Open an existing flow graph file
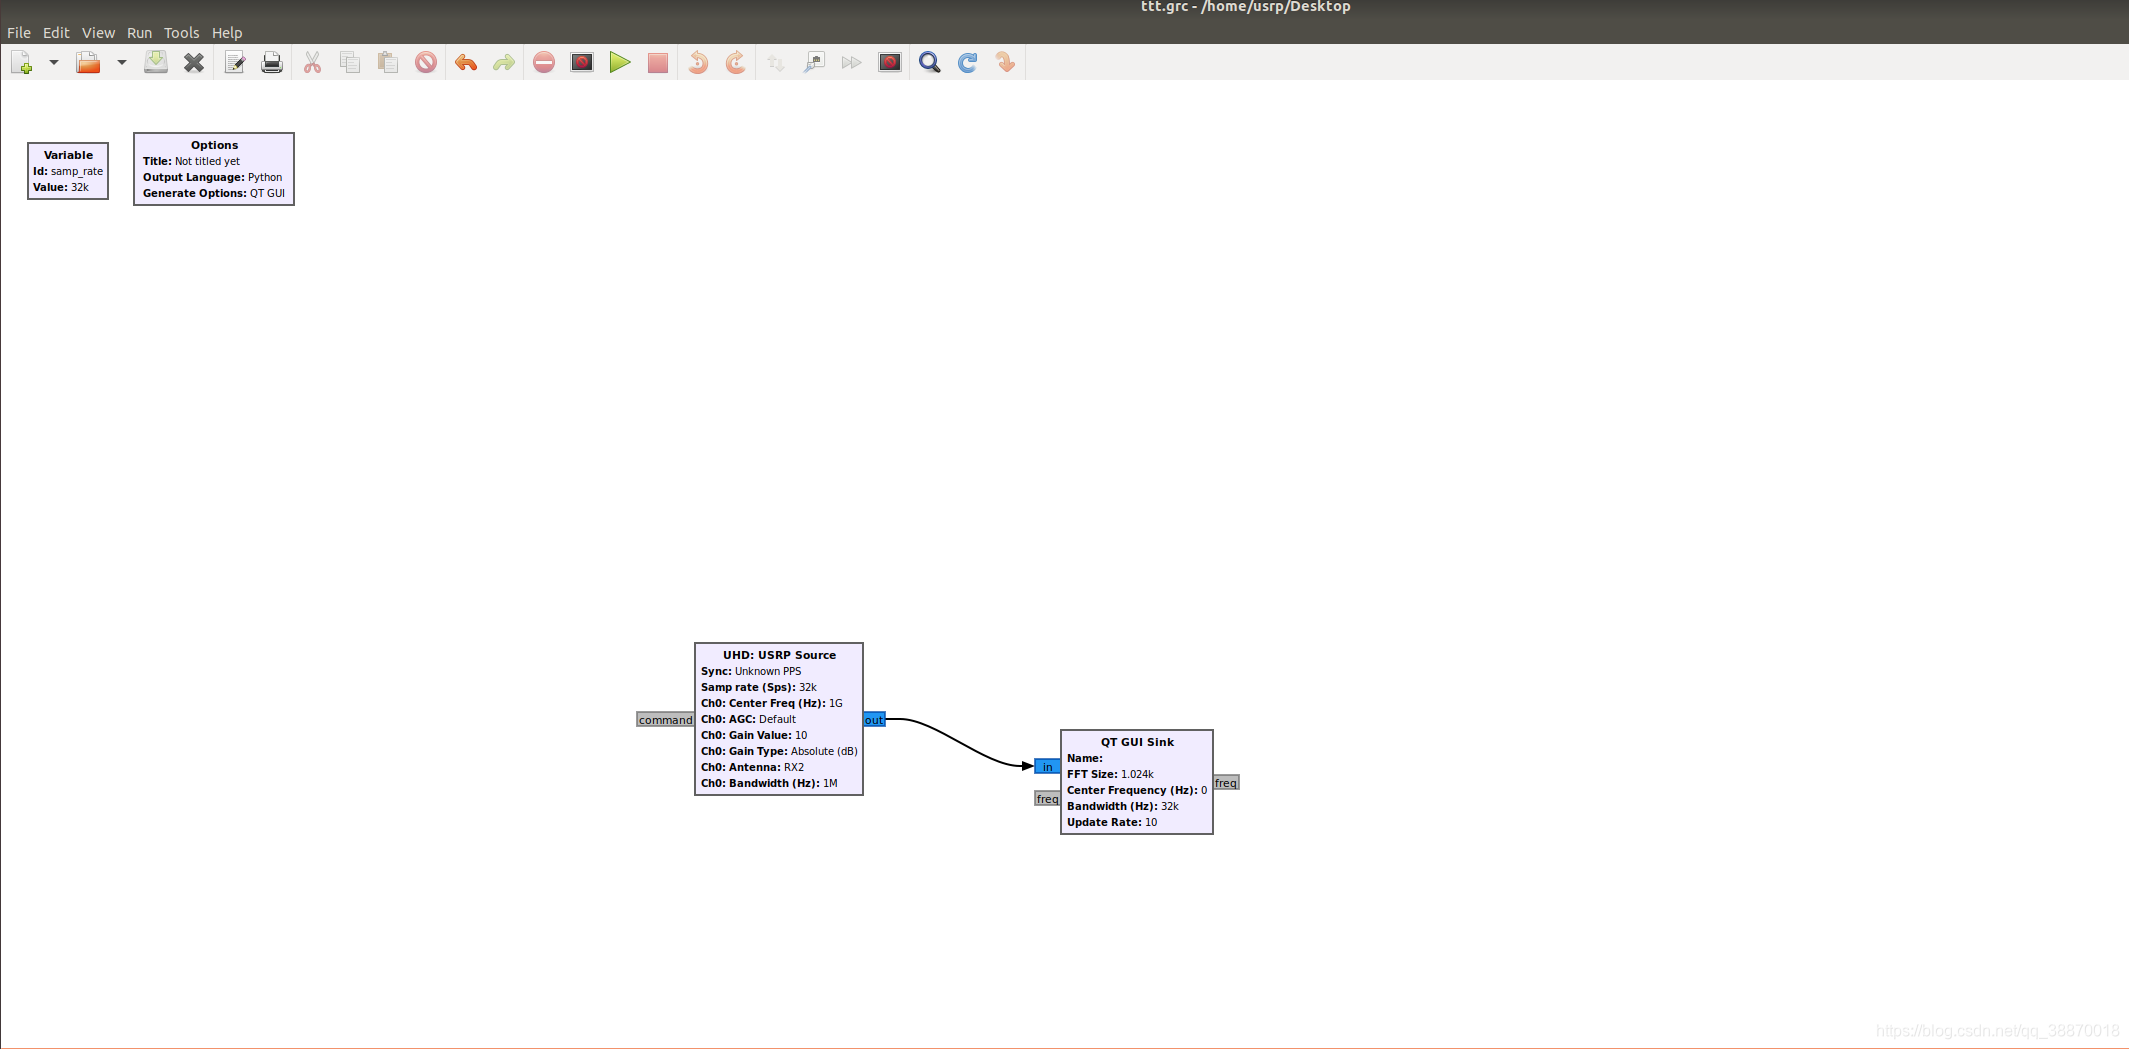2129x1049 pixels. [x=88, y=63]
